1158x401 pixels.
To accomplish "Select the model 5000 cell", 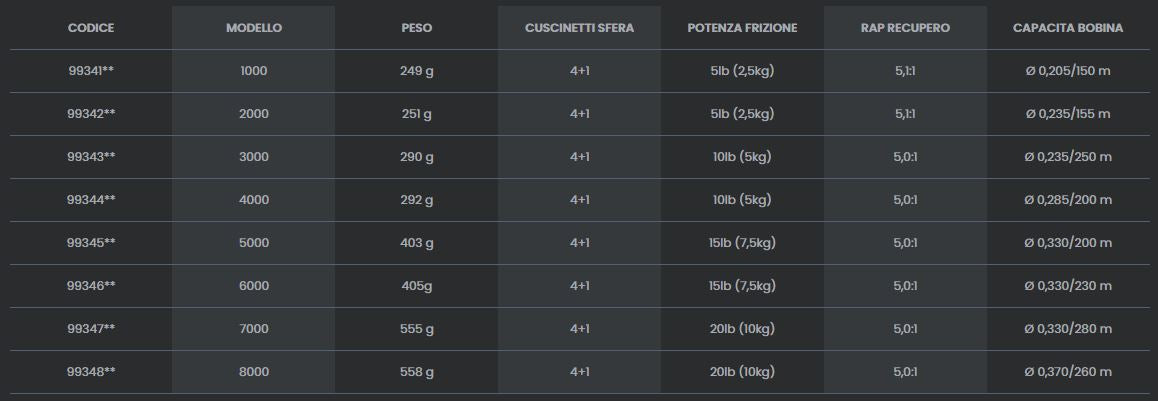I will [x=254, y=243].
